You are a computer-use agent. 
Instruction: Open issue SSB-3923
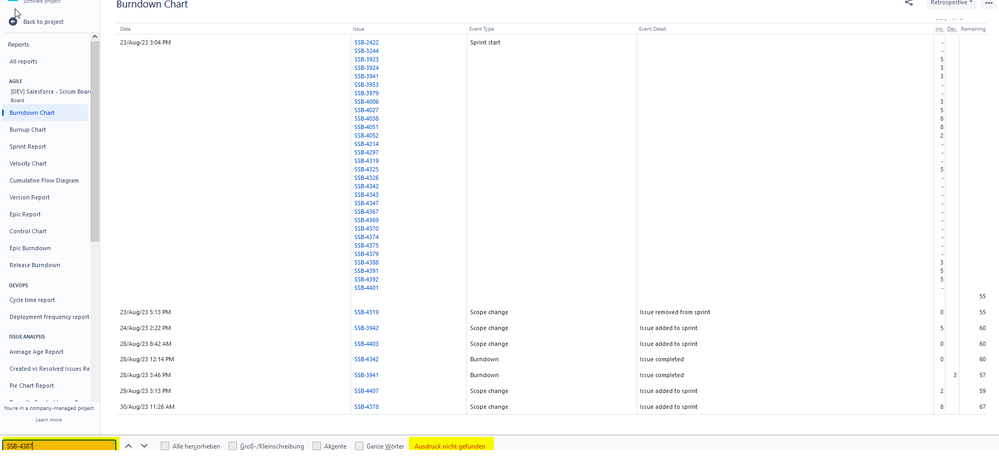pos(366,59)
